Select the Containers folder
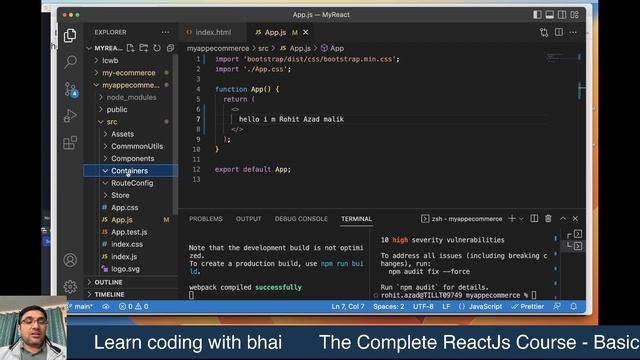This screenshot has width=640, height=360. [x=130, y=171]
